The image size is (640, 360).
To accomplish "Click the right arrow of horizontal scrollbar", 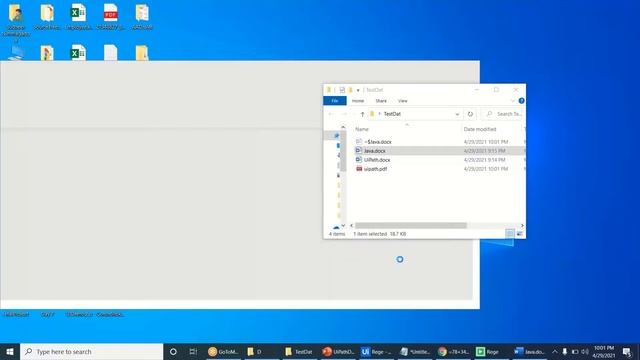I will [522, 226].
